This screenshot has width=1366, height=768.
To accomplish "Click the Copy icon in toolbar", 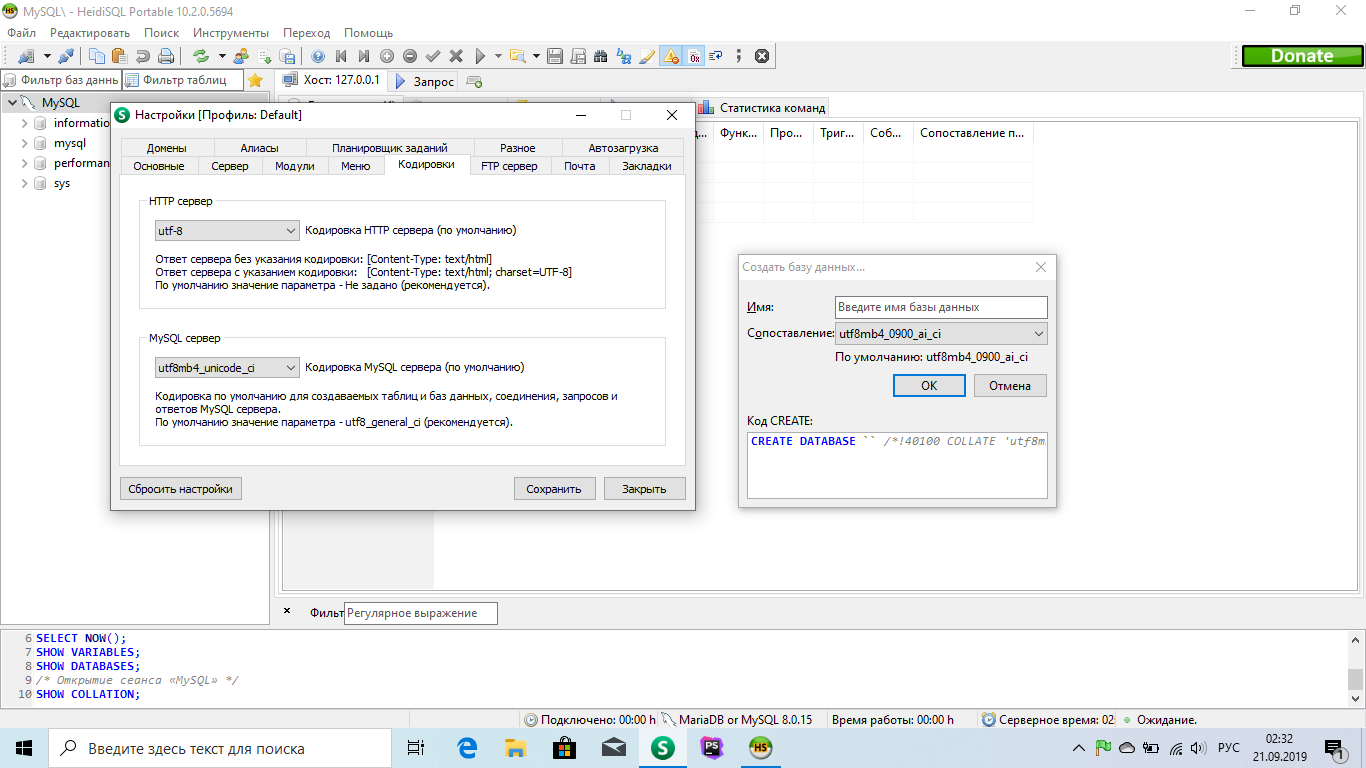I will [x=97, y=56].
